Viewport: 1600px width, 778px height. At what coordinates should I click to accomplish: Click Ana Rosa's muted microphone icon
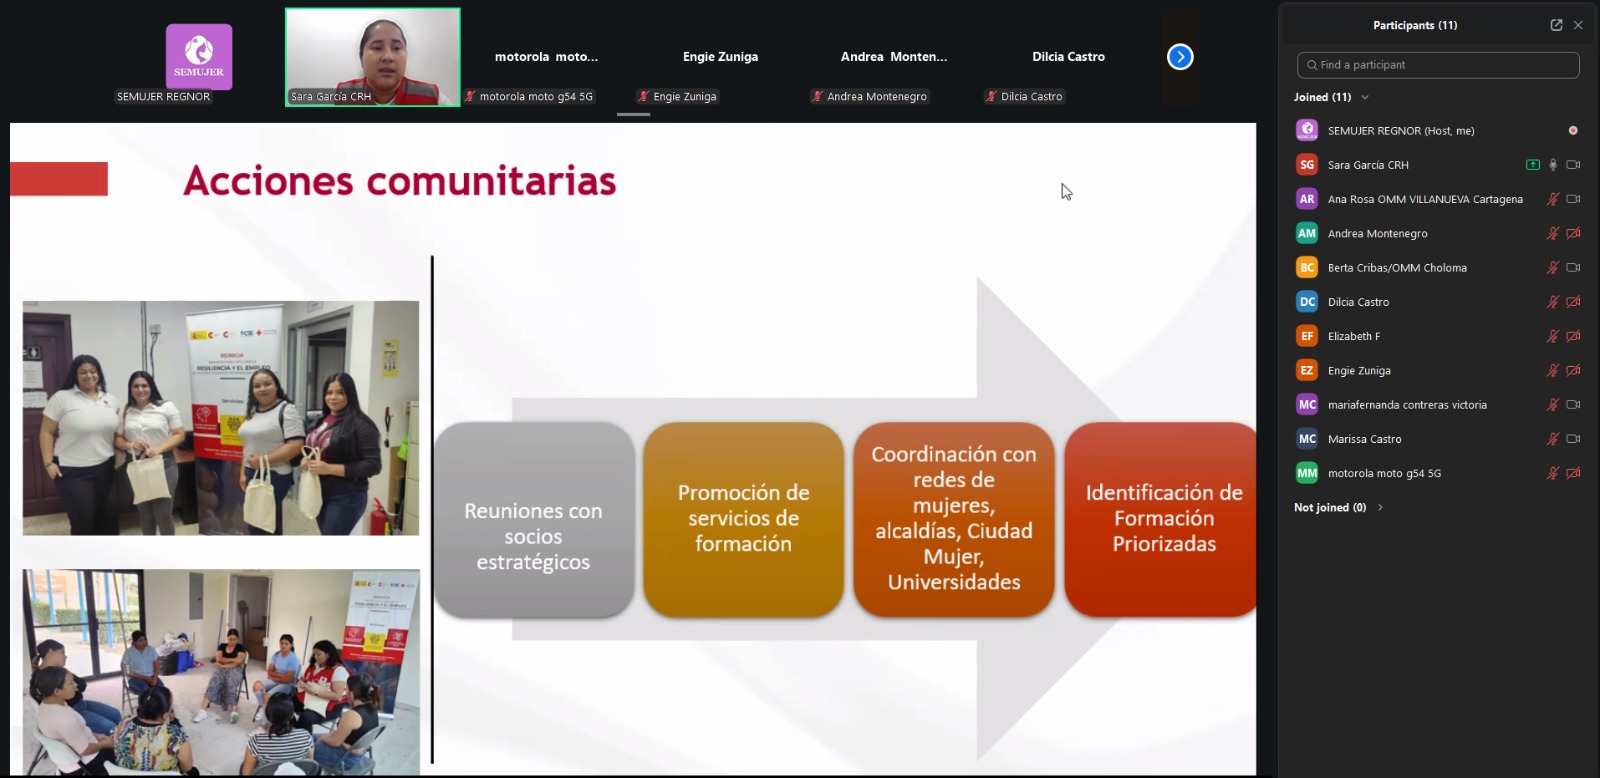point(1553,199)
